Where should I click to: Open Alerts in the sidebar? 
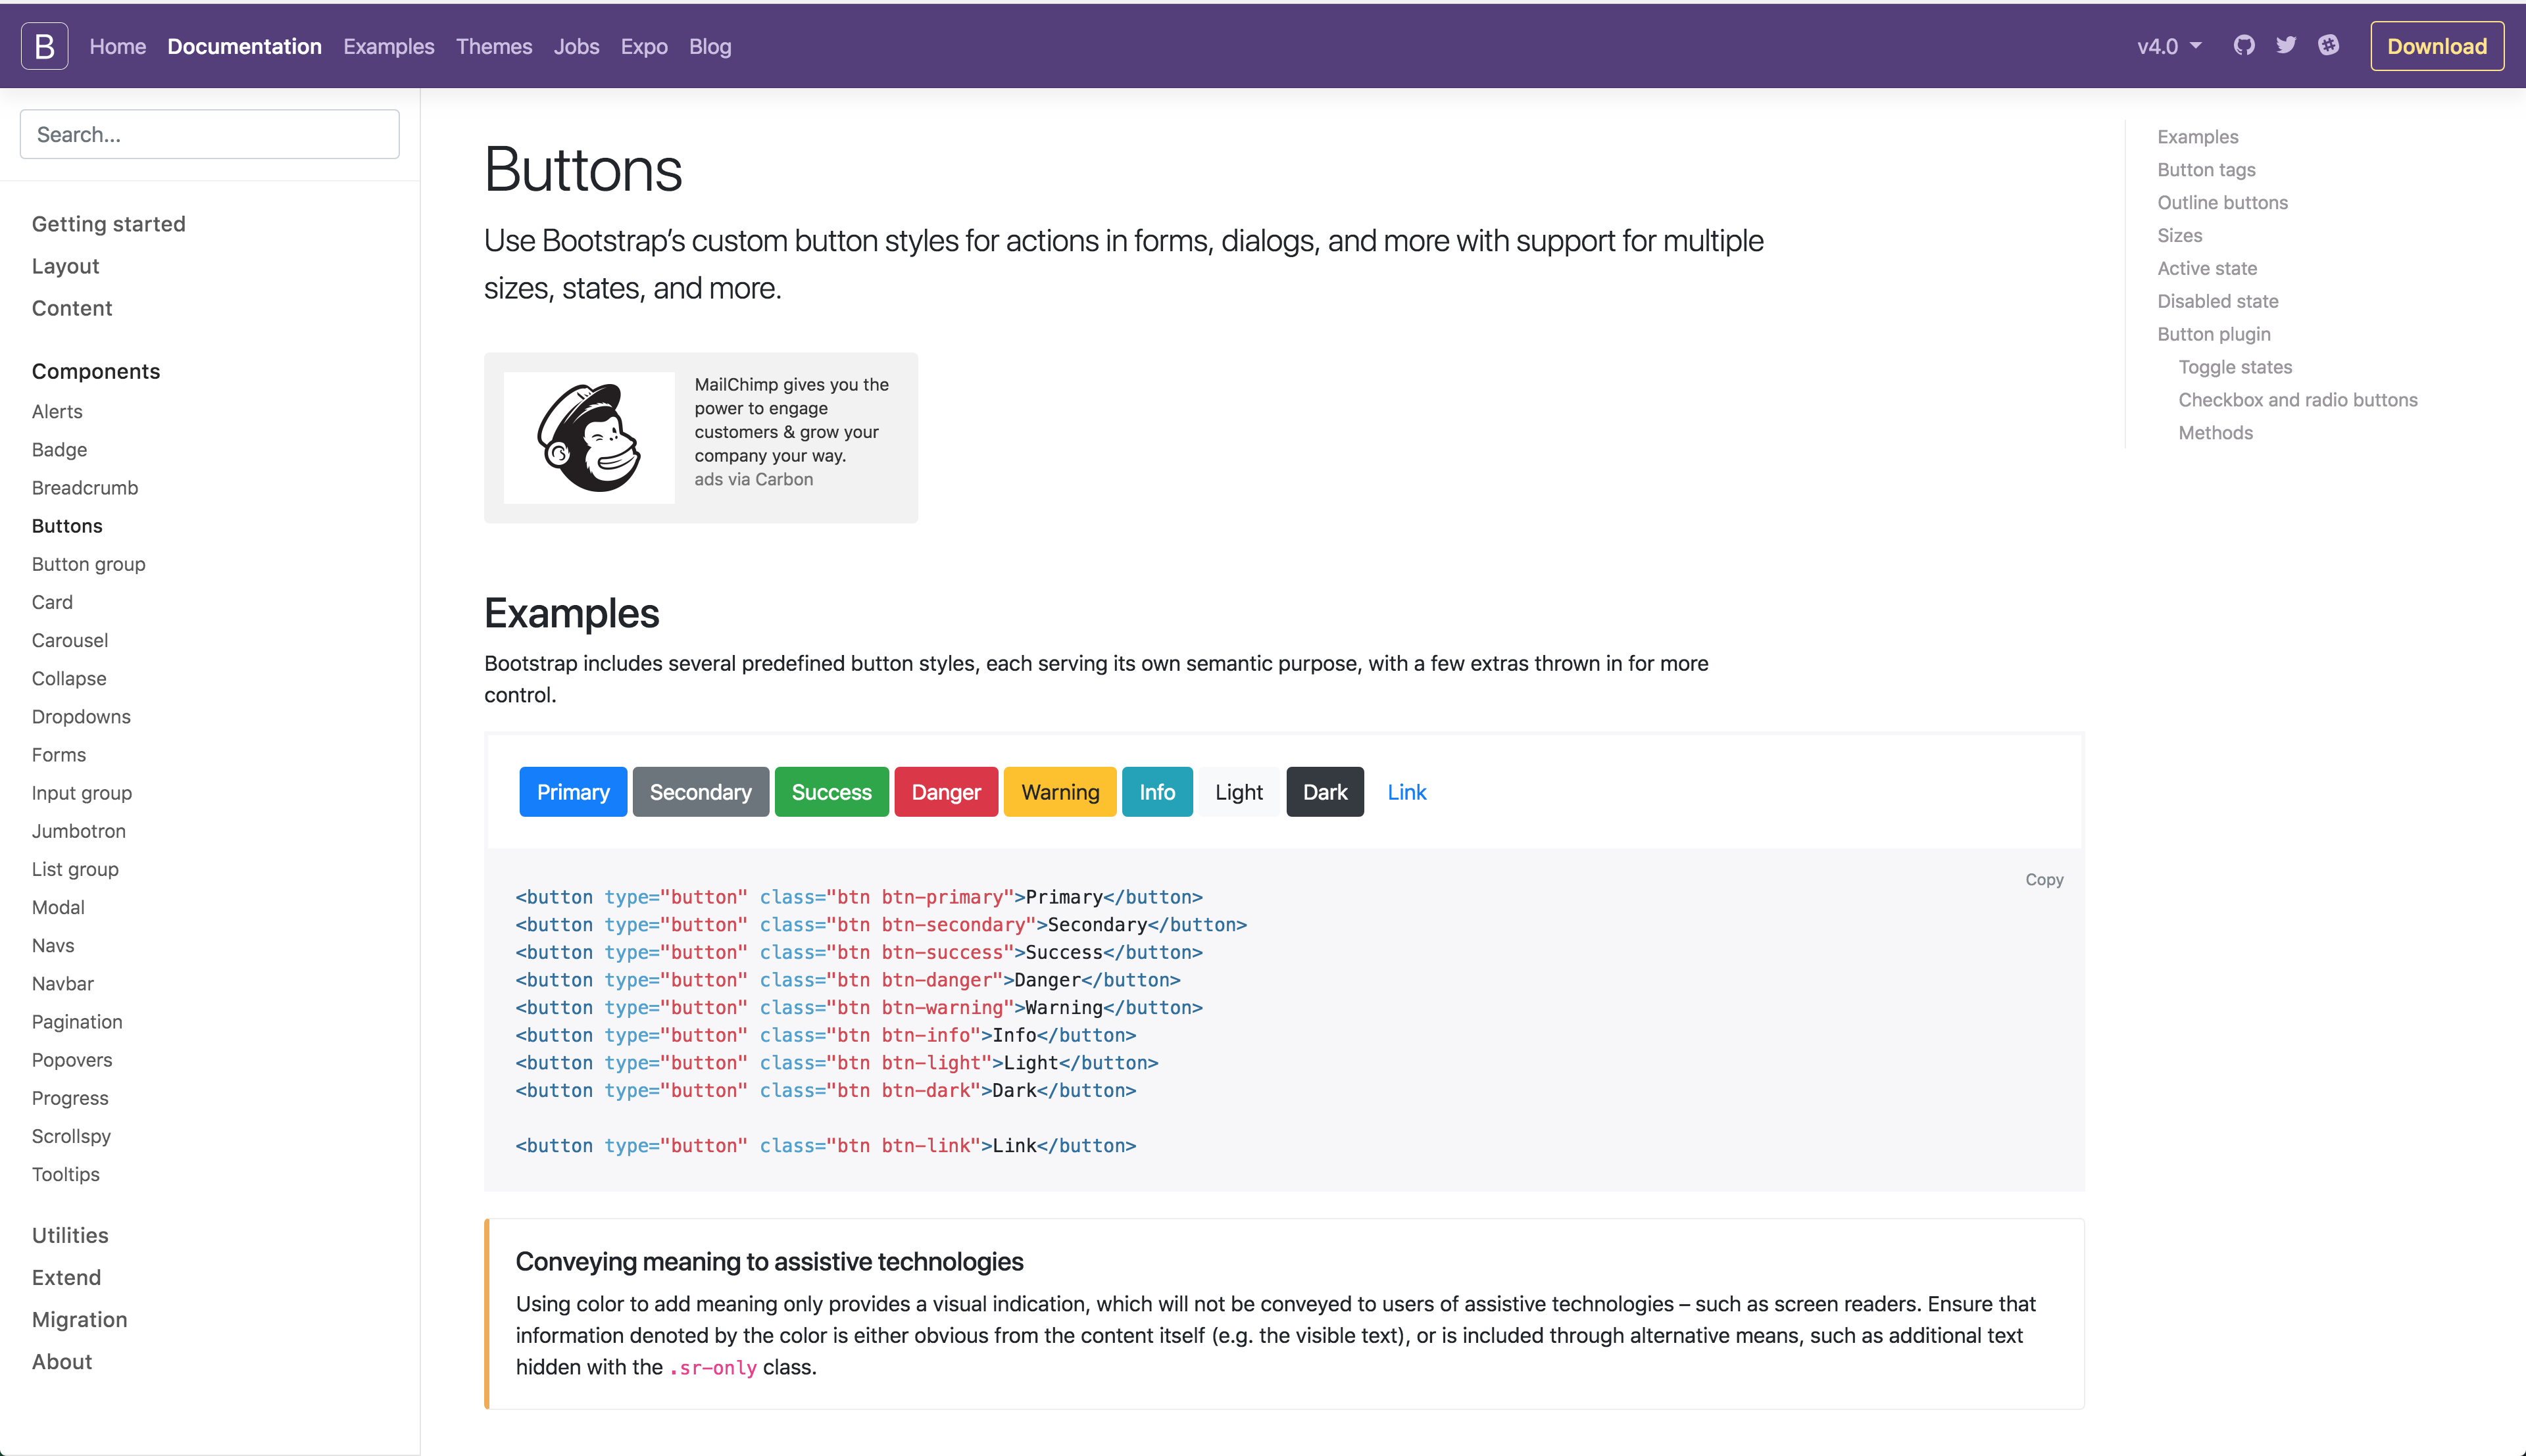[57, 411]
